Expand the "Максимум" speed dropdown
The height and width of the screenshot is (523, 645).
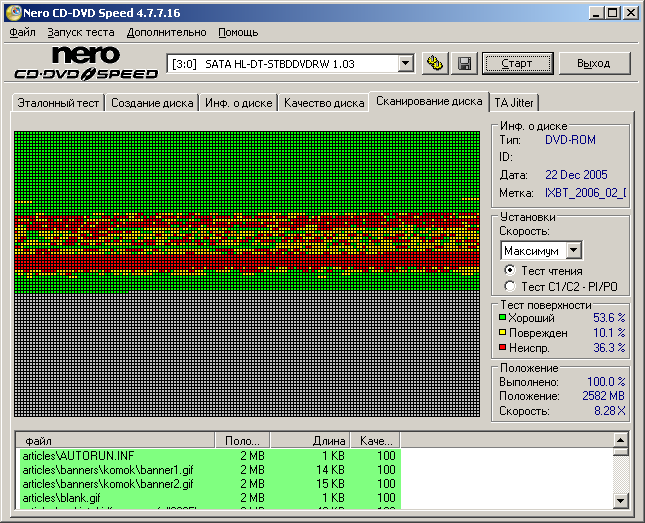(573, 250)
